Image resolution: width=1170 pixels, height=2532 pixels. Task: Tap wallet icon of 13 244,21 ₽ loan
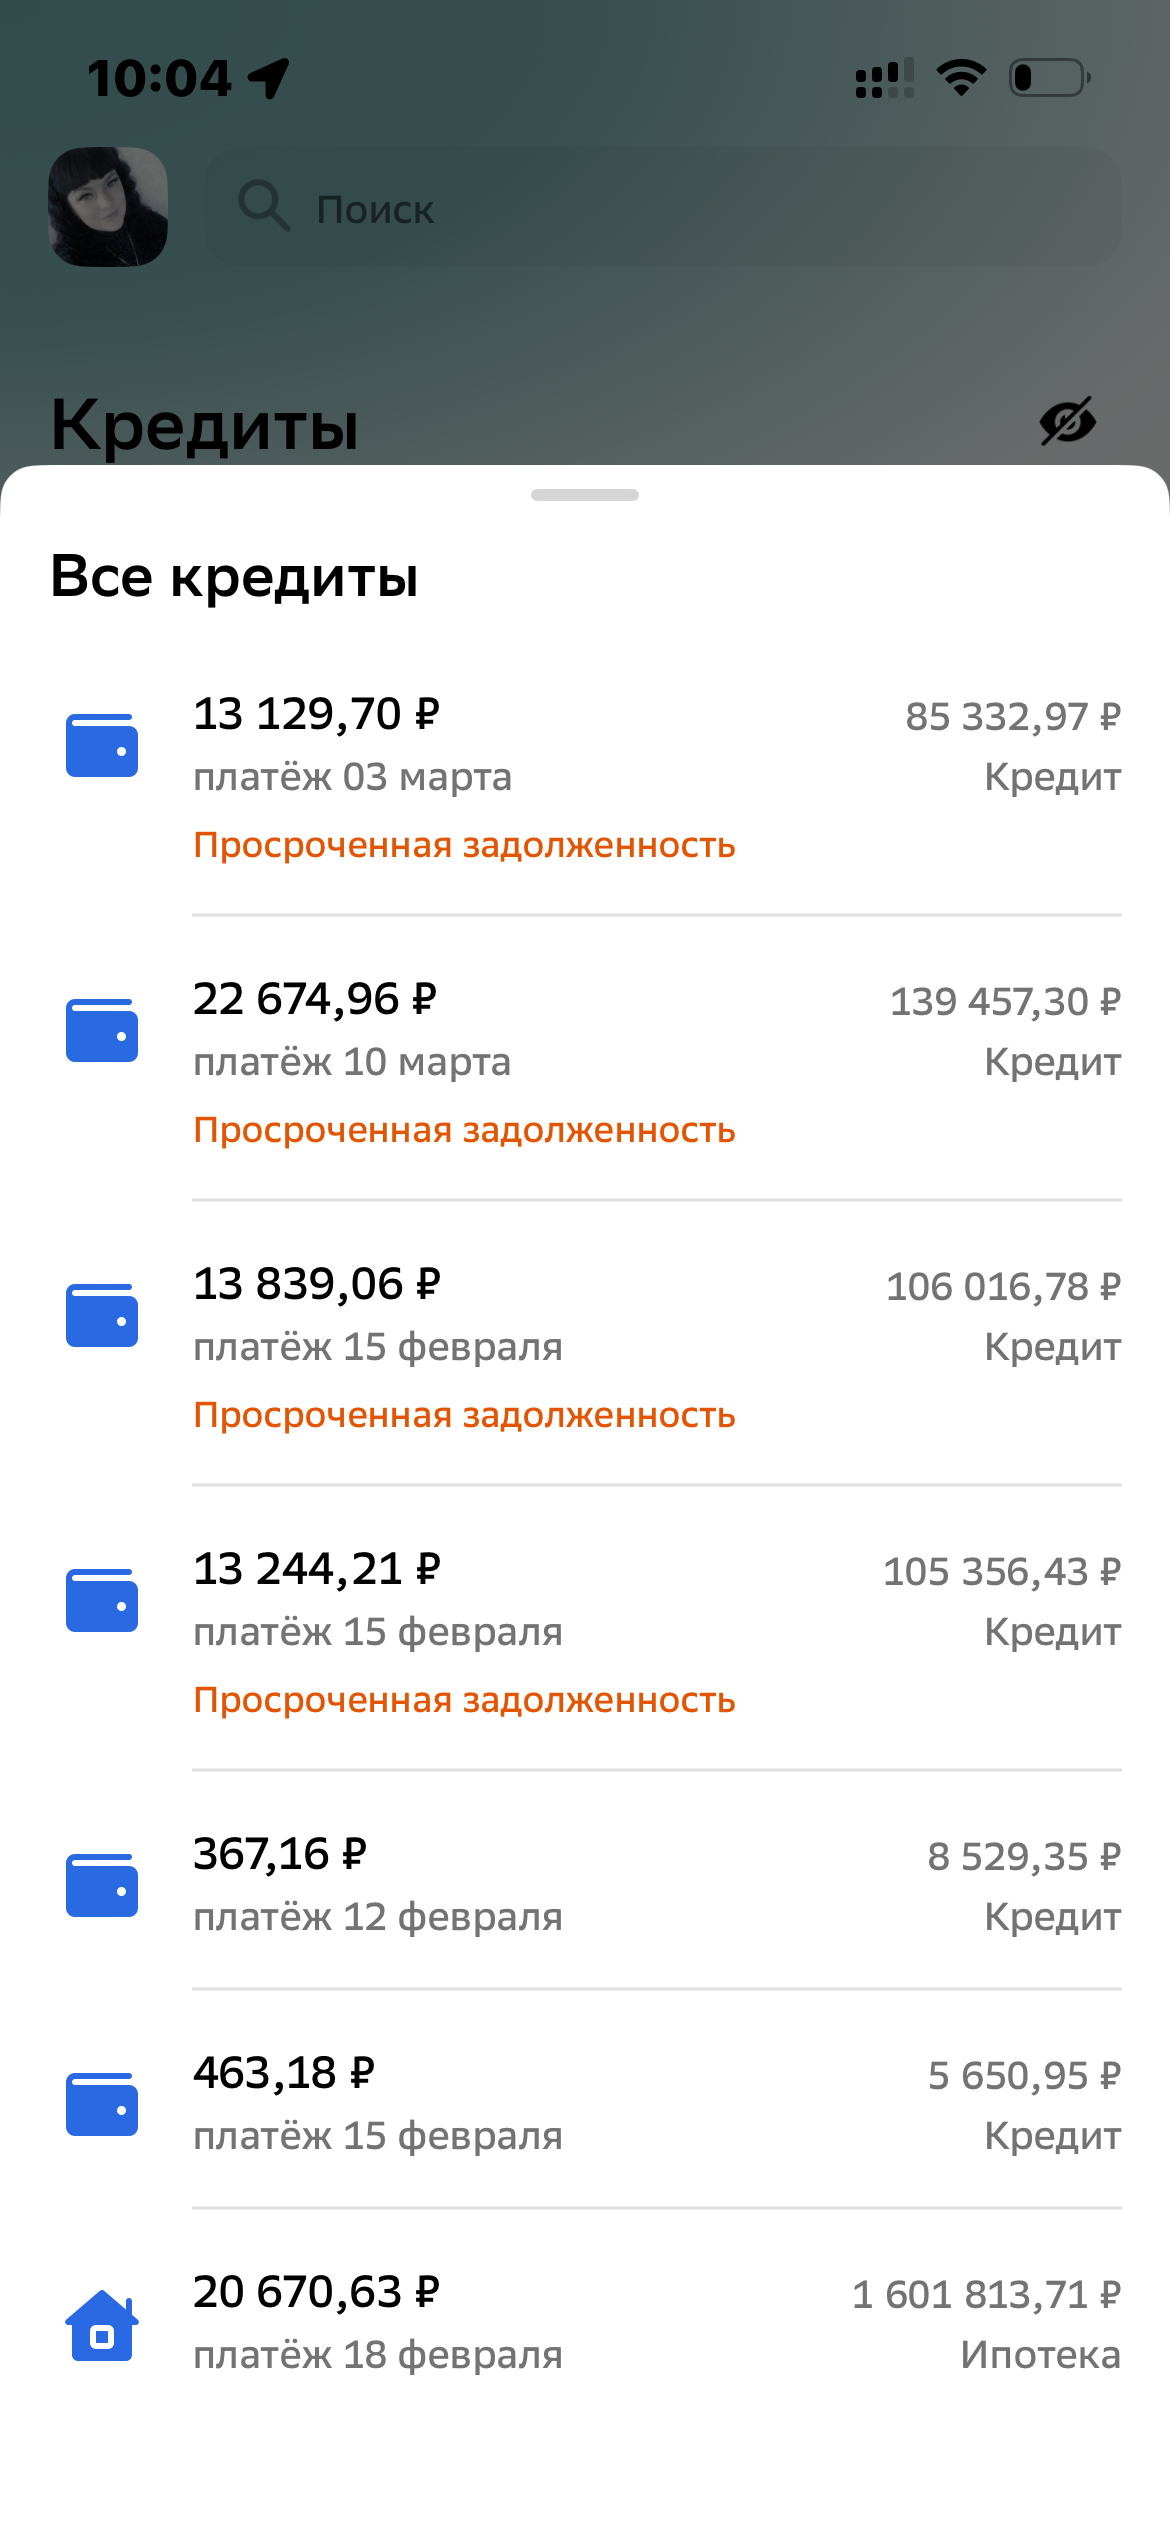[x=102, y=1601]
